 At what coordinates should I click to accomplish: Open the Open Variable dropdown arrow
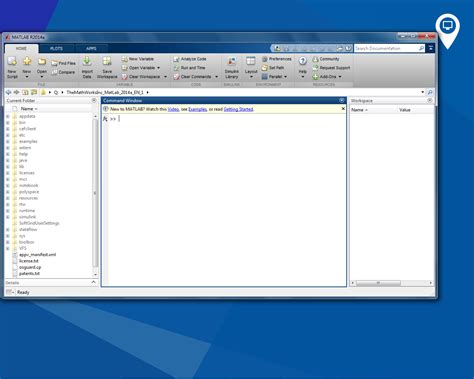click(158, 68)
